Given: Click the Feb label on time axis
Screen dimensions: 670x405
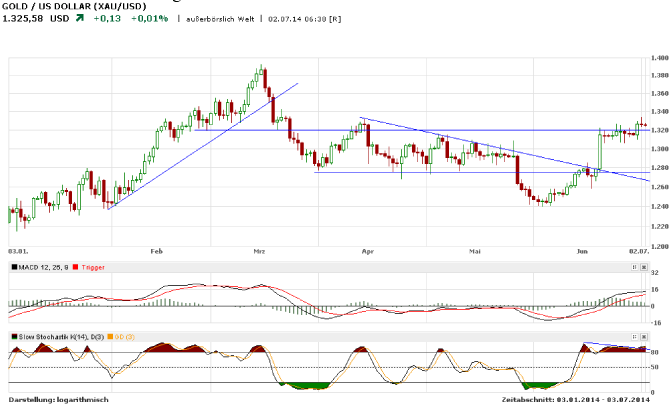Looking at the screenshot, I should click(x=154, y=254).
